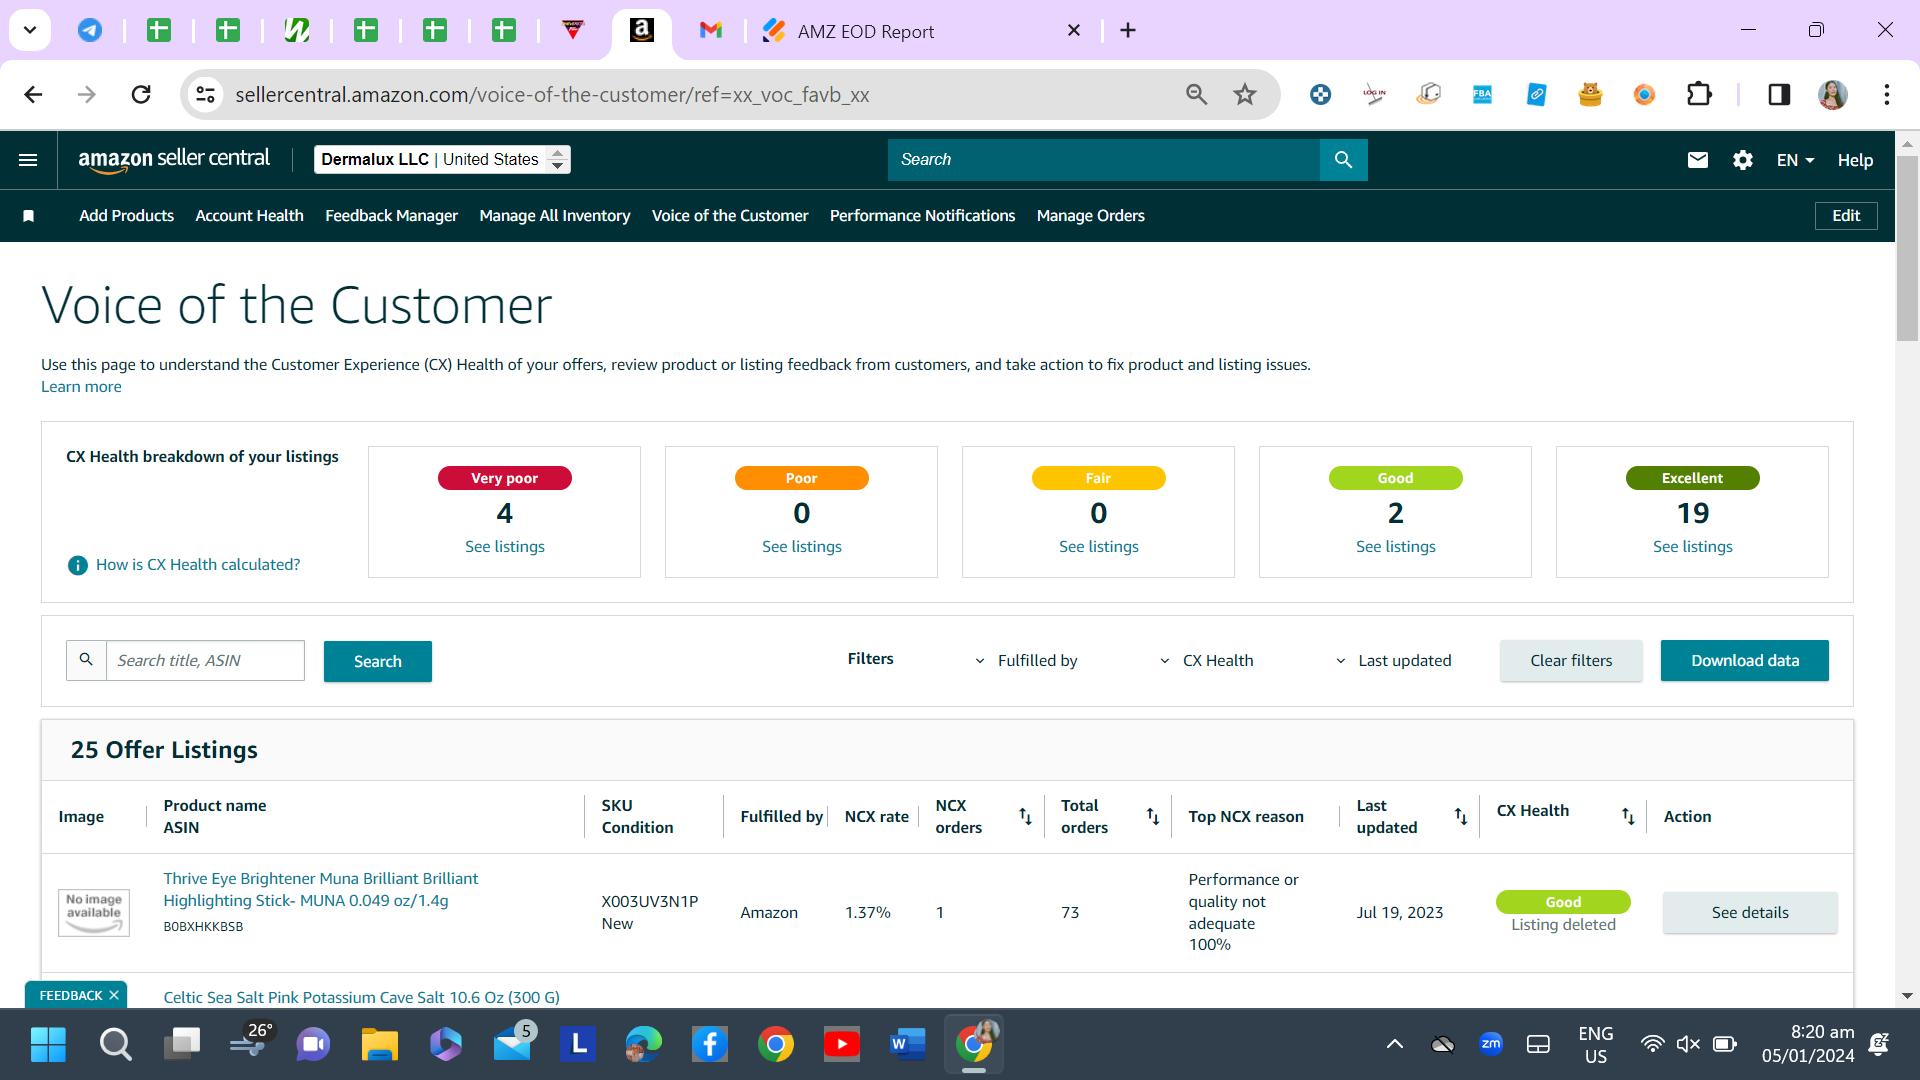Show hidden system tray icons
This screenshot has height=1080, width=1920.
pos(1394,1044)
